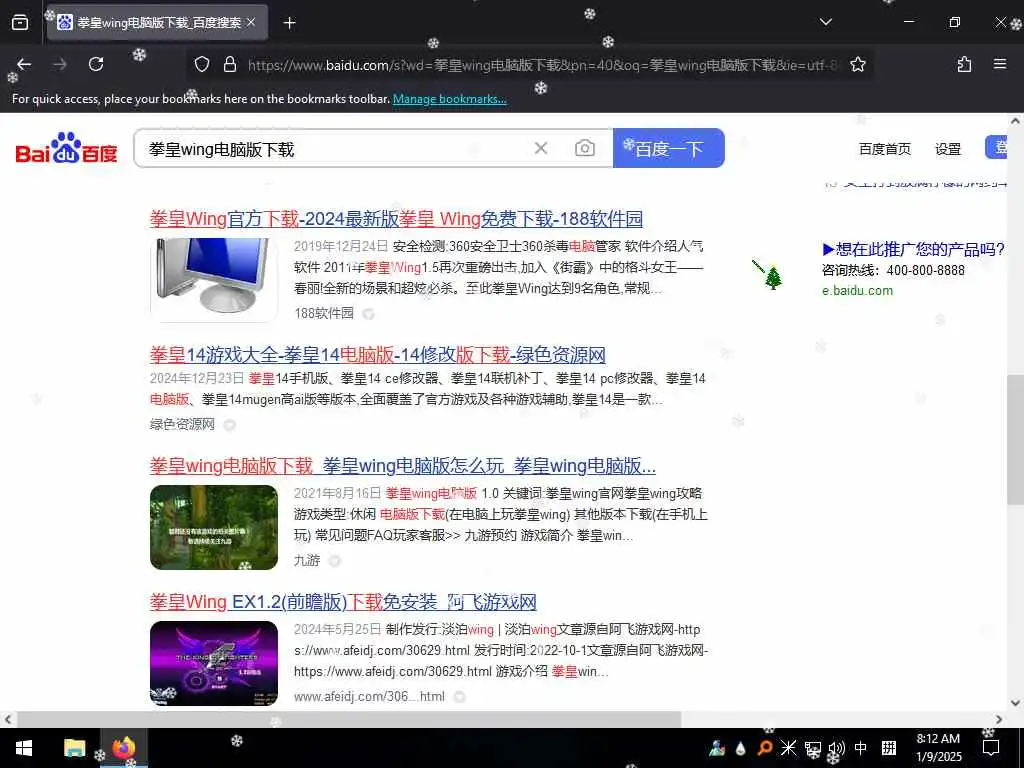Click verification badge next to 188软件园

(368, 314)
